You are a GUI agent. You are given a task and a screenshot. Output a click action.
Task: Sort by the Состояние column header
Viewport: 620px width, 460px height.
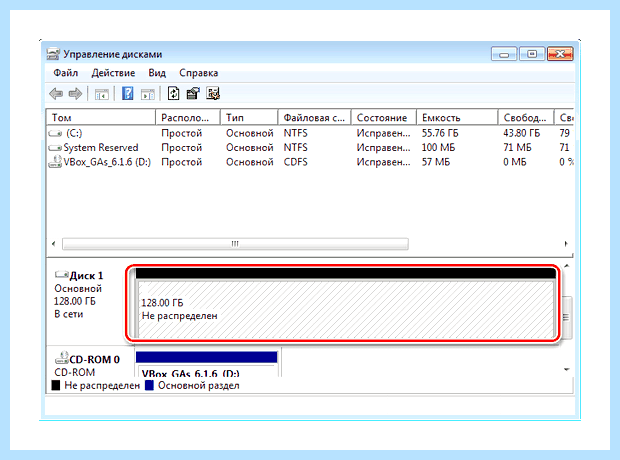[x=384, y=117]
